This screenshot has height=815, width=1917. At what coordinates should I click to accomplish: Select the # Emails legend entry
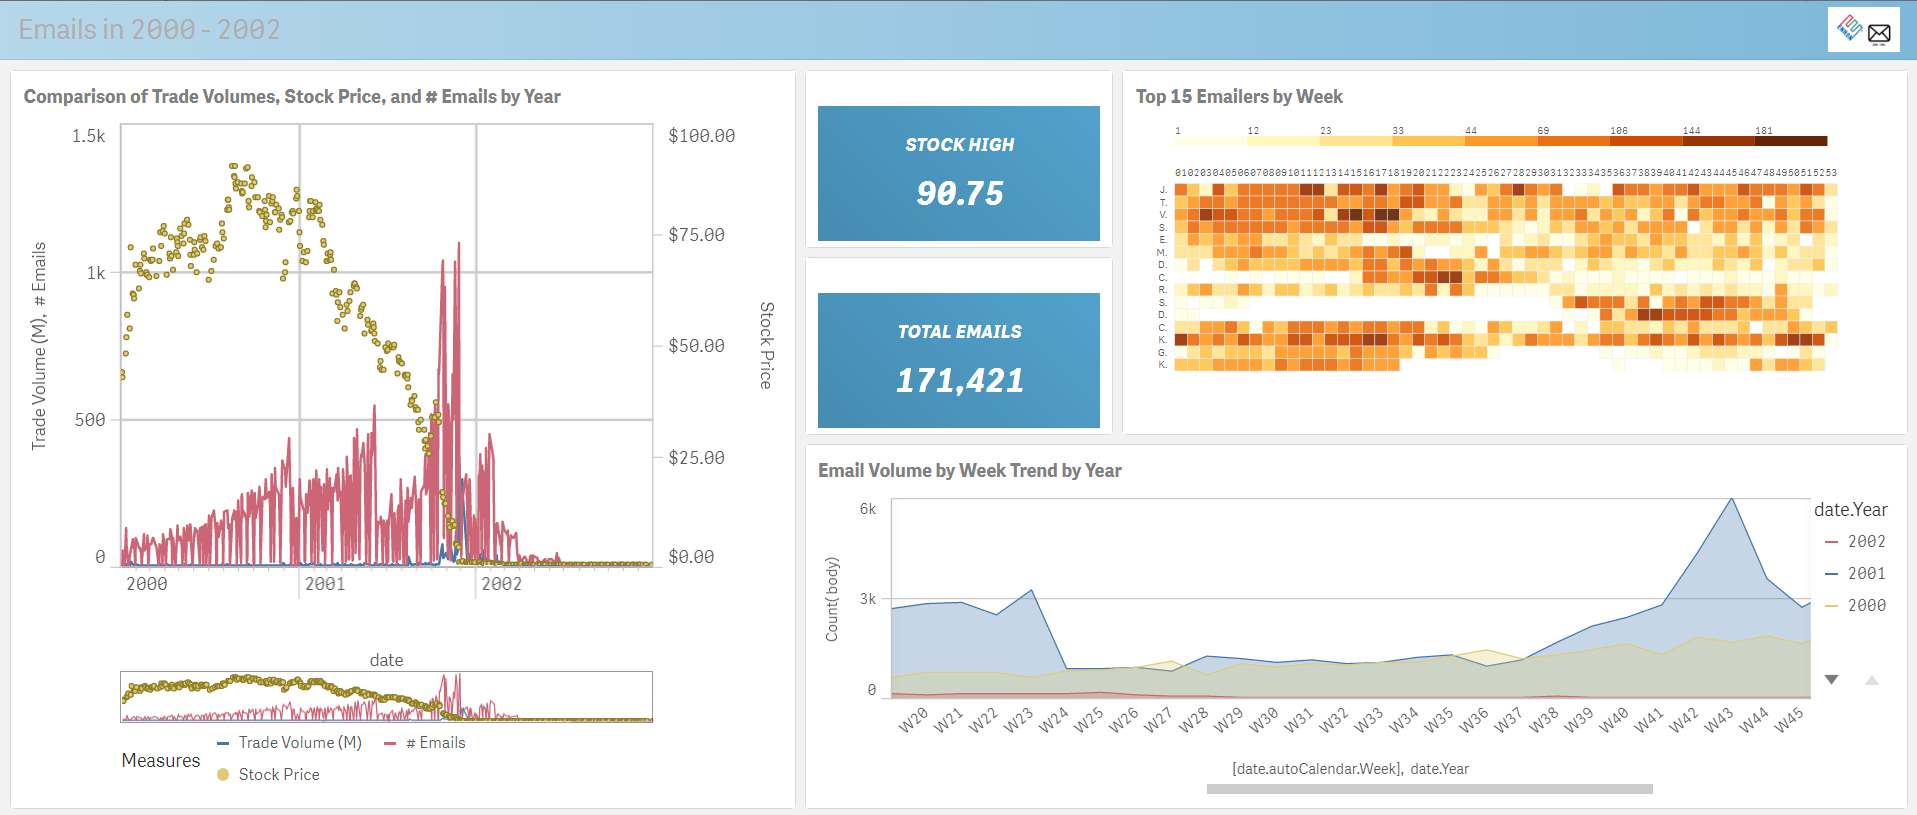coord(425,742)
